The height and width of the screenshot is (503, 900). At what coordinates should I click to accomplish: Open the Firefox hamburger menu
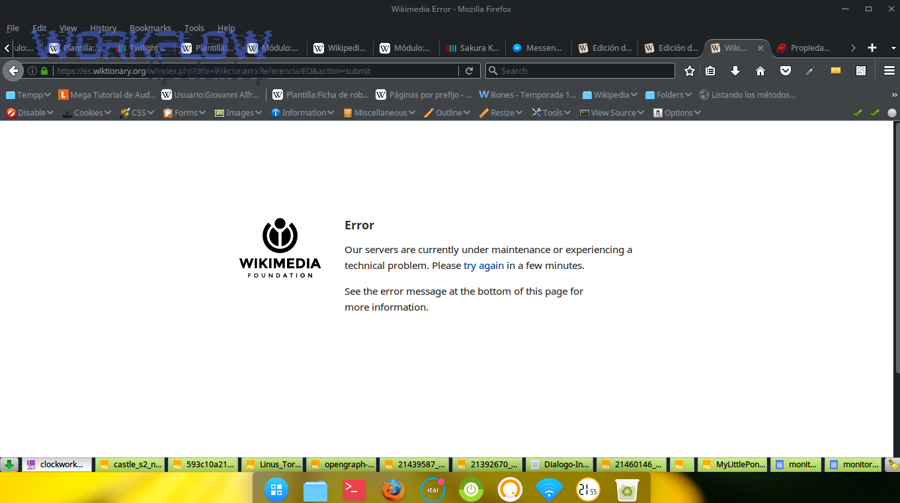[x=889, y=71]
